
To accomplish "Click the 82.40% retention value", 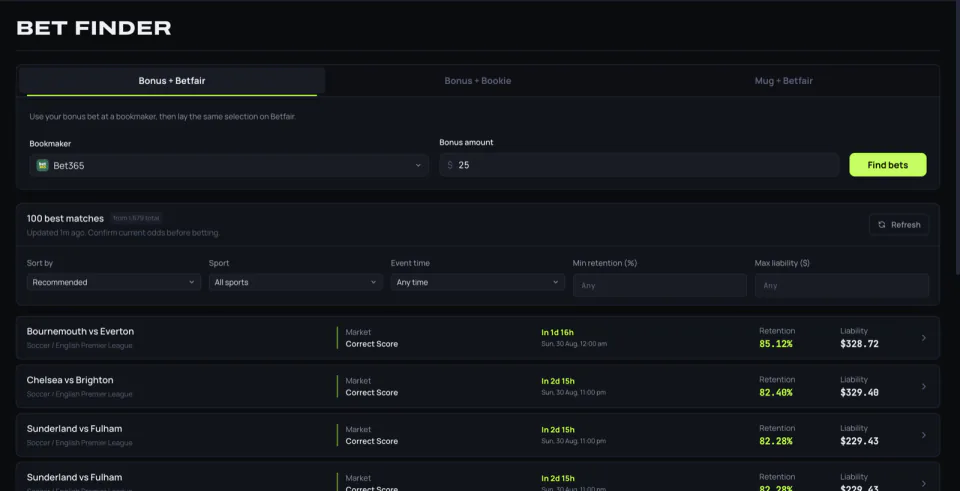I will 776,392.
